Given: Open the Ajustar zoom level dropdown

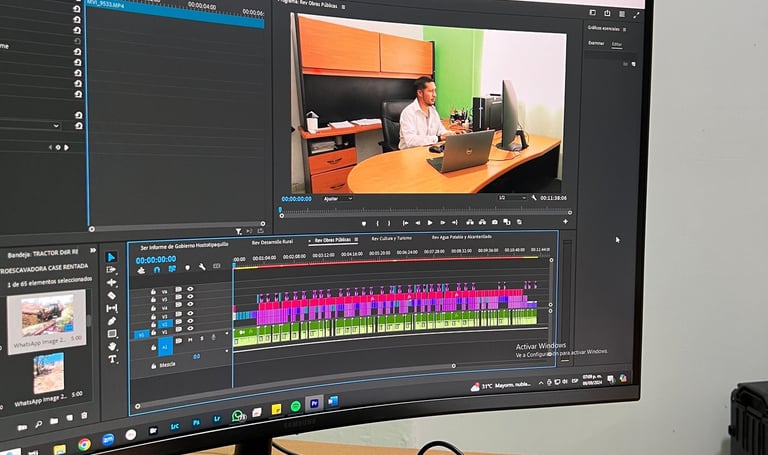Looking at the screenshot, I should click(337, 199).
